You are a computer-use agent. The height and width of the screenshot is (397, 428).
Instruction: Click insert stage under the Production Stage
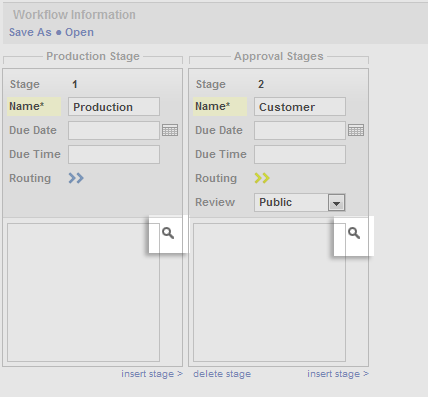(152, 374)
